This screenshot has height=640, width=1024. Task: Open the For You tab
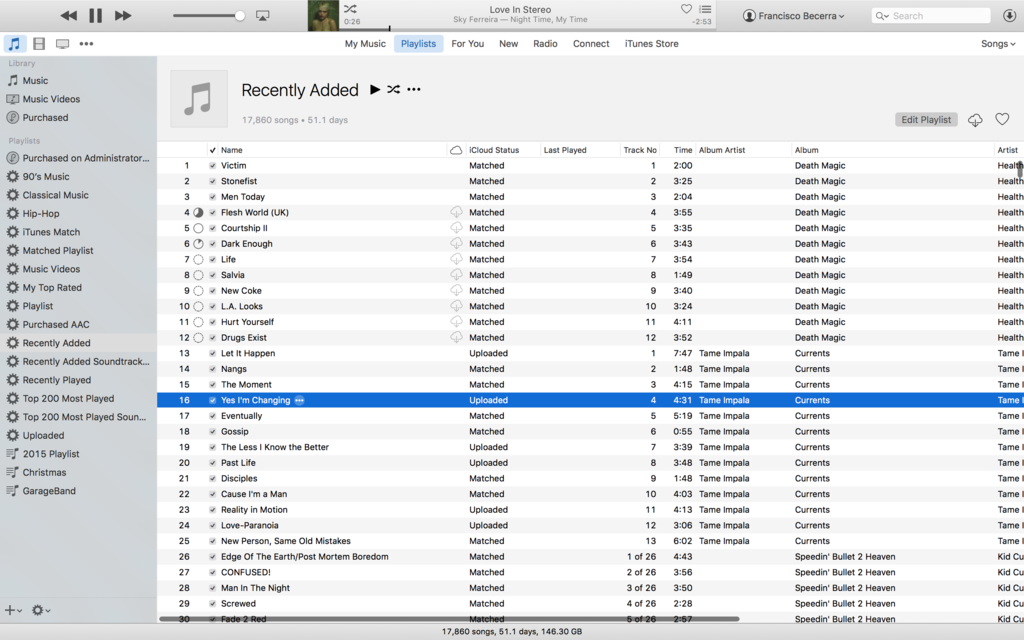tap(468, 44)
